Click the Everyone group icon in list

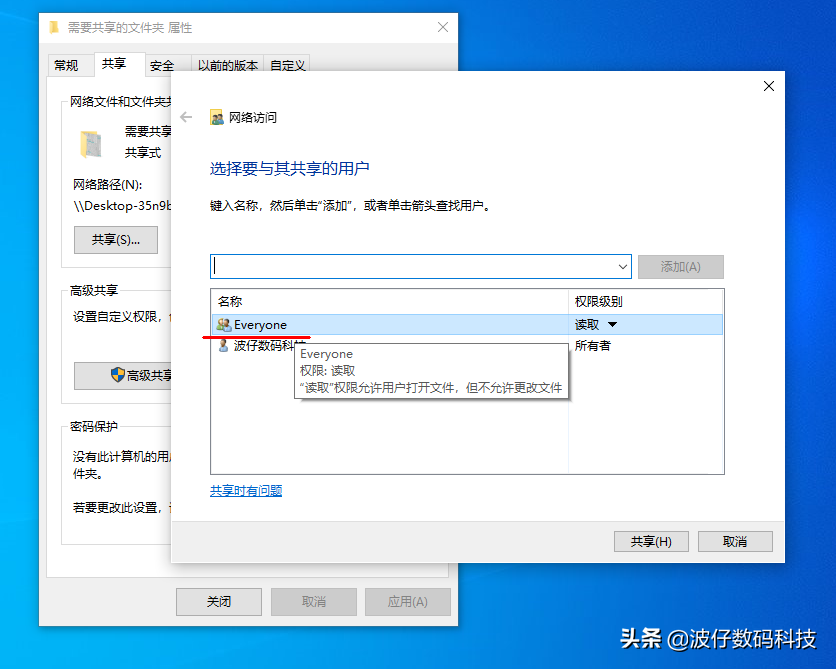[224, 324]
